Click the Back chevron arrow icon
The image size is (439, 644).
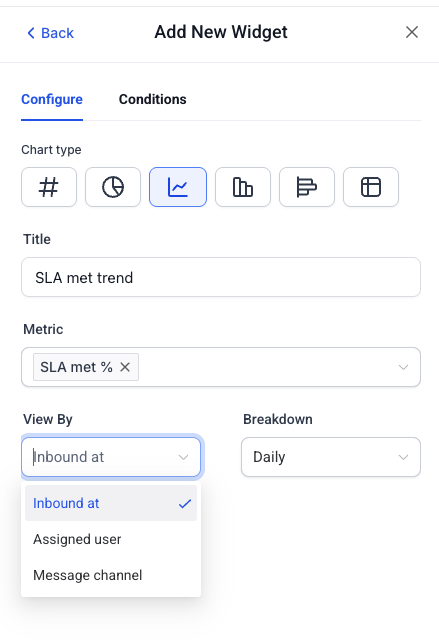[31, 33]
